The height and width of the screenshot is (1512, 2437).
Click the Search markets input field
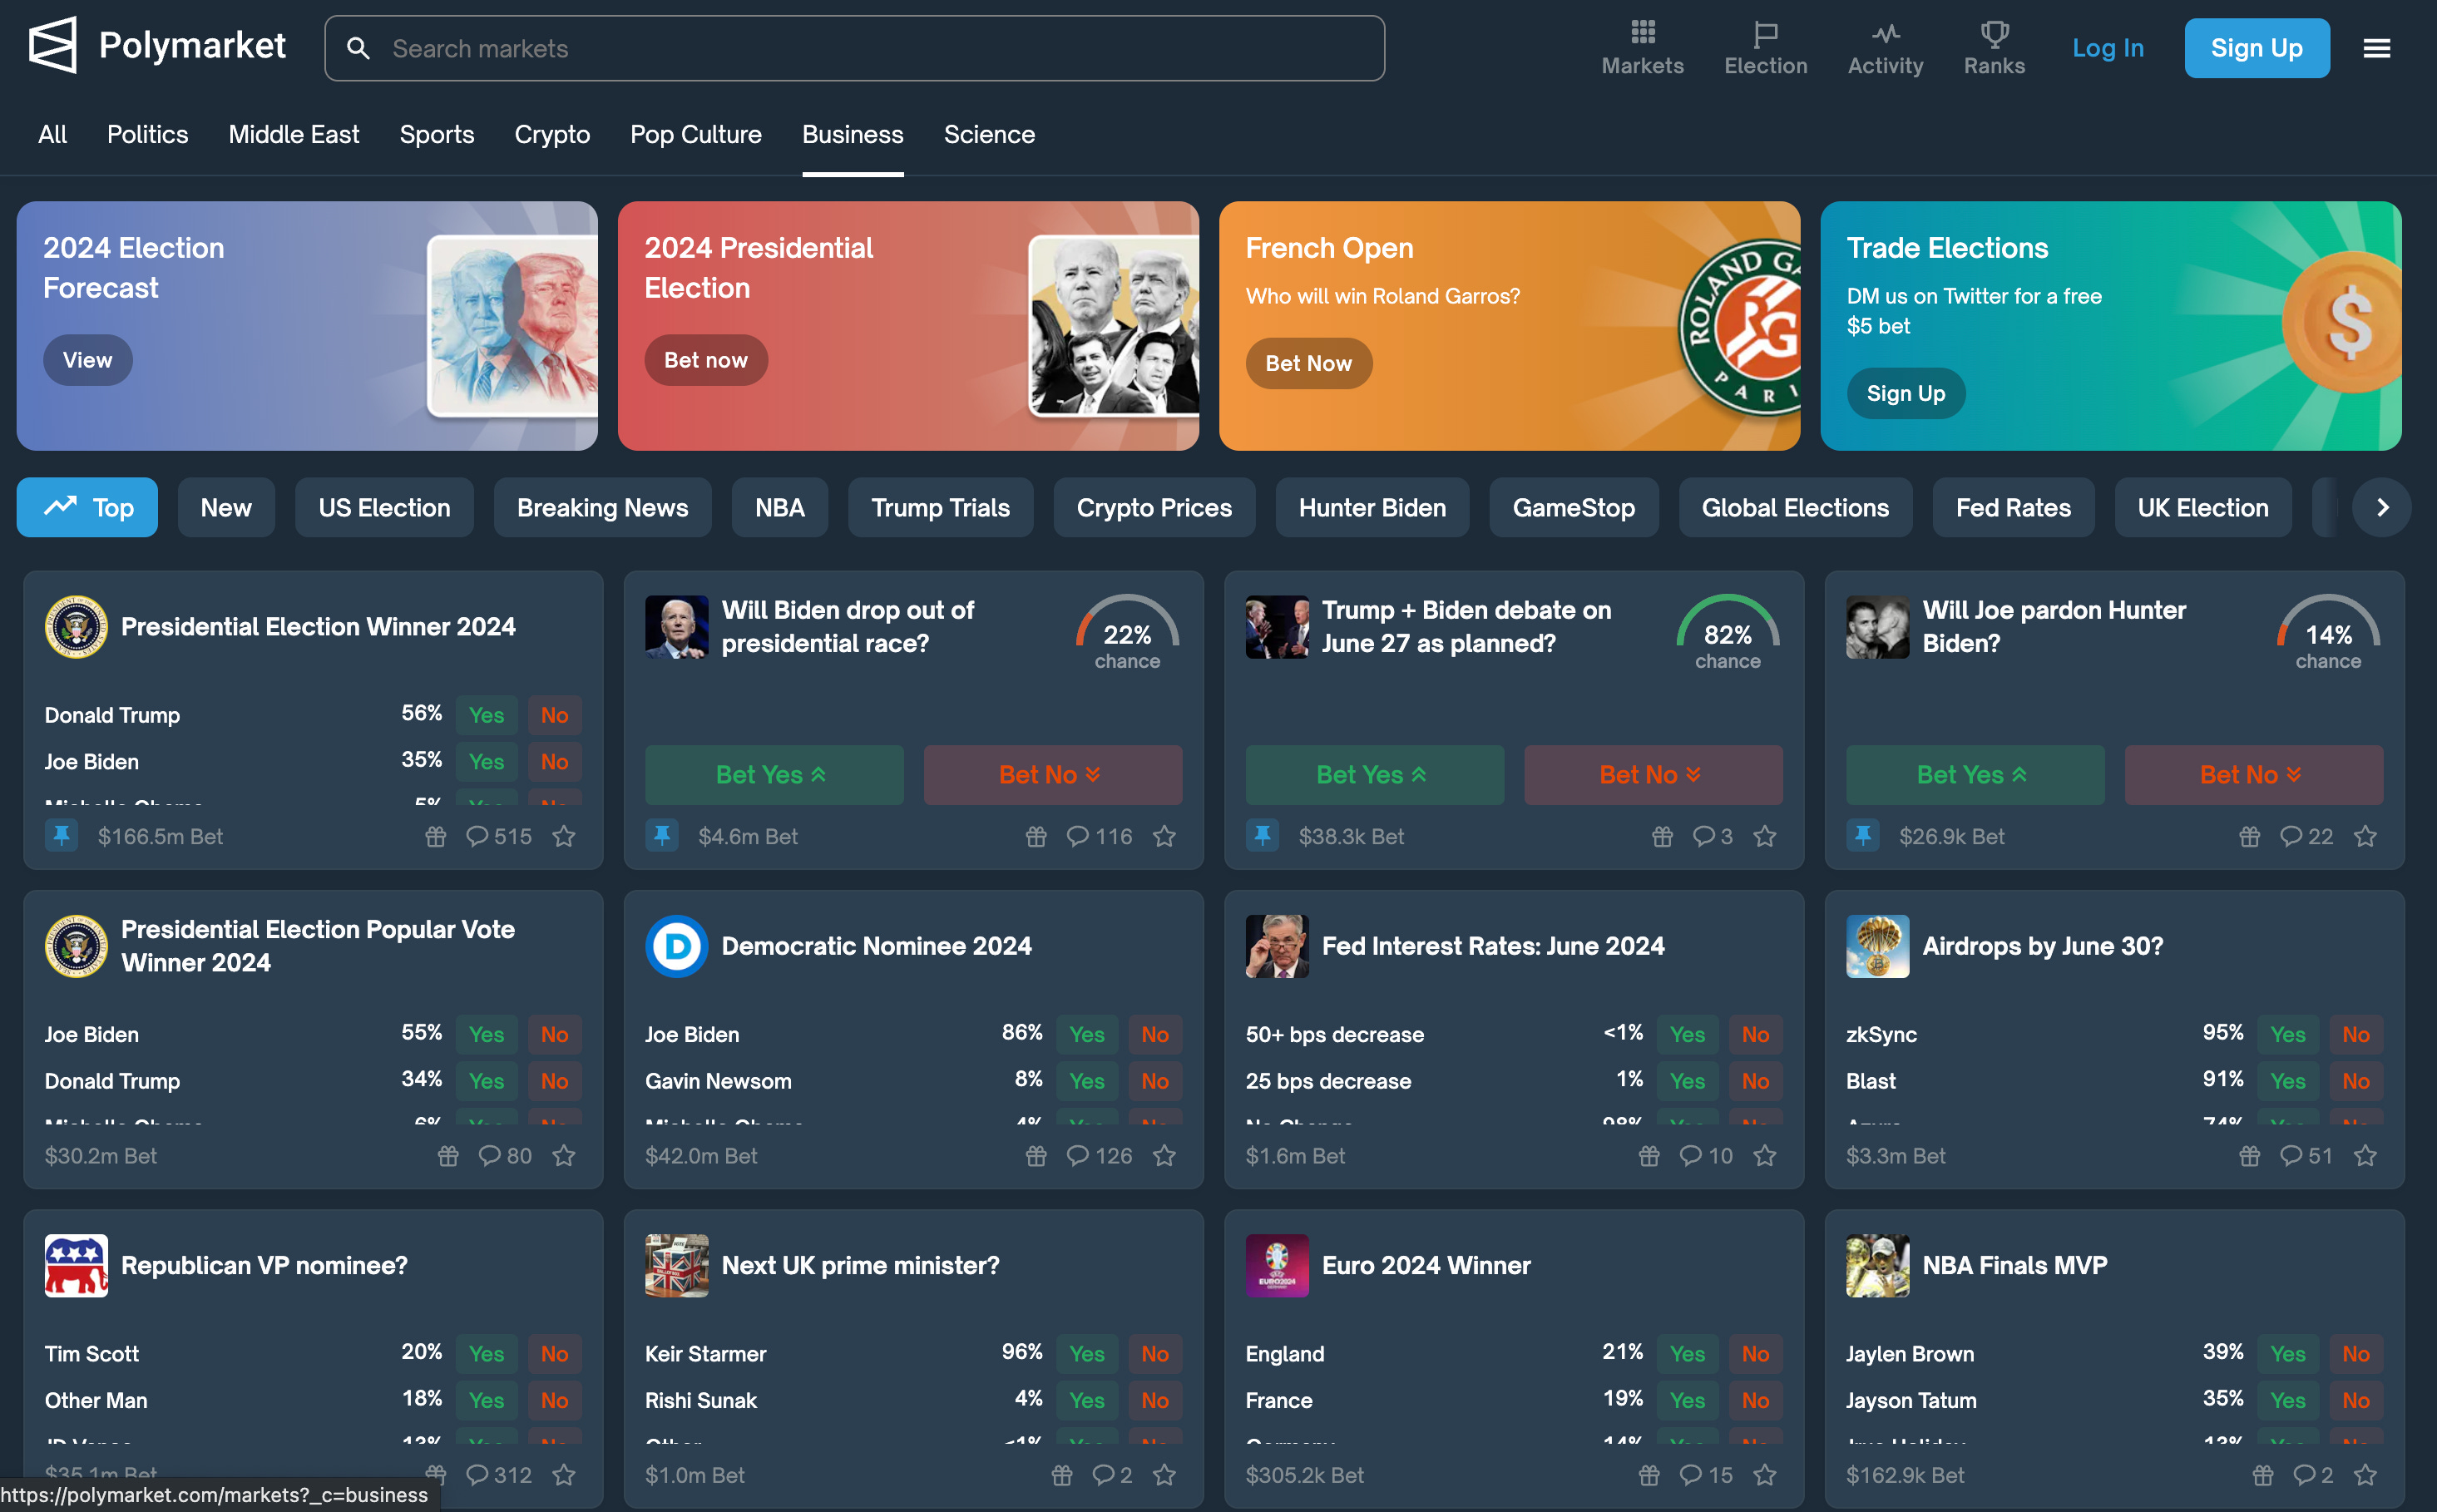click(x=854, y=48)
